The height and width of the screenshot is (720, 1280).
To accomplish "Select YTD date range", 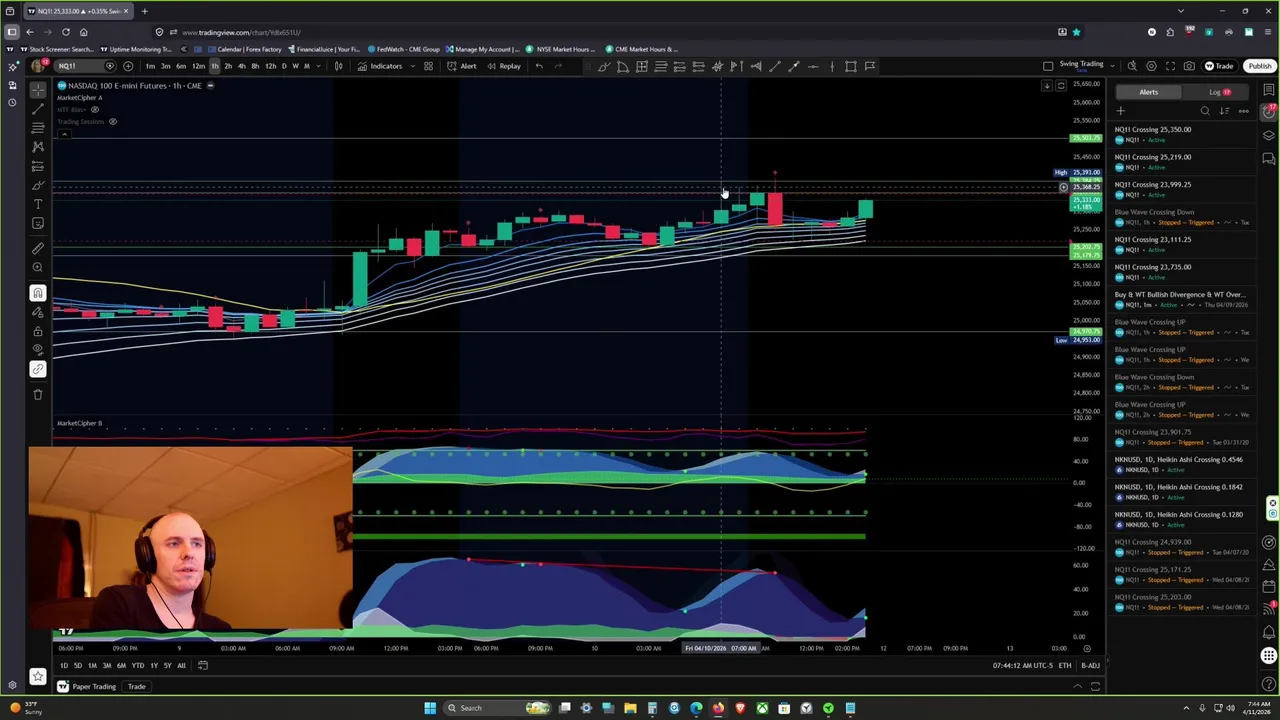I will pyautogui.click(x=137, y=665).
